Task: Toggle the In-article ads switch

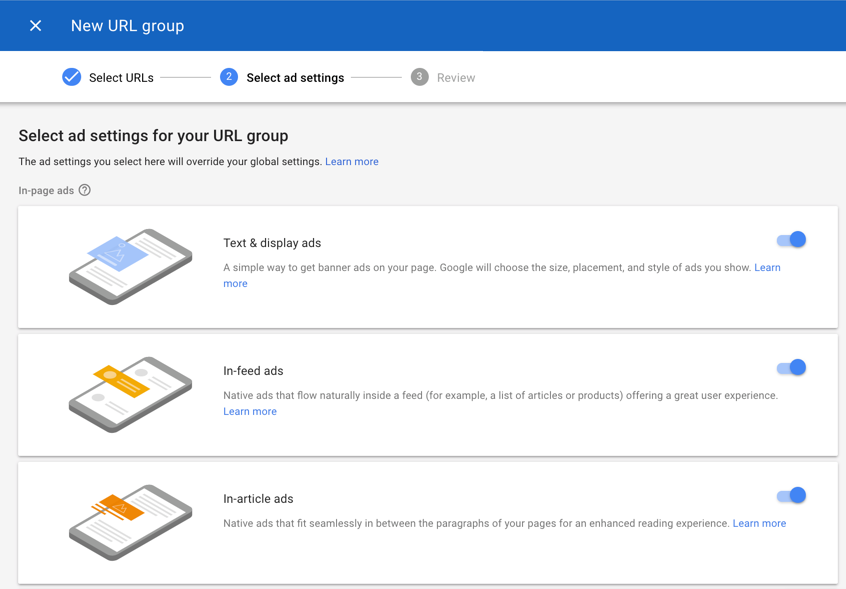Action: pyautogui.click(x=791, y=496)
